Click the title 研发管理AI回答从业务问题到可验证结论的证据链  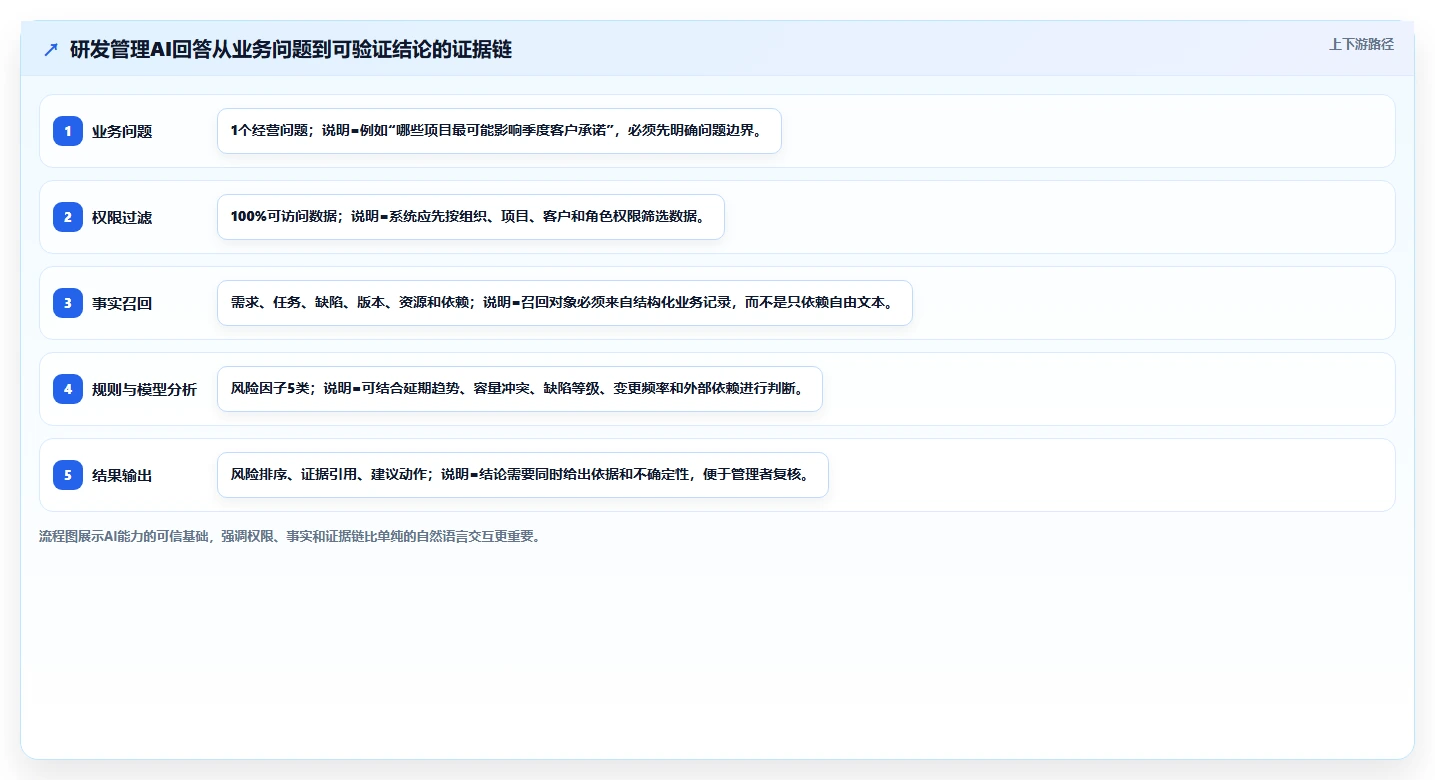[x=291, y=49]
